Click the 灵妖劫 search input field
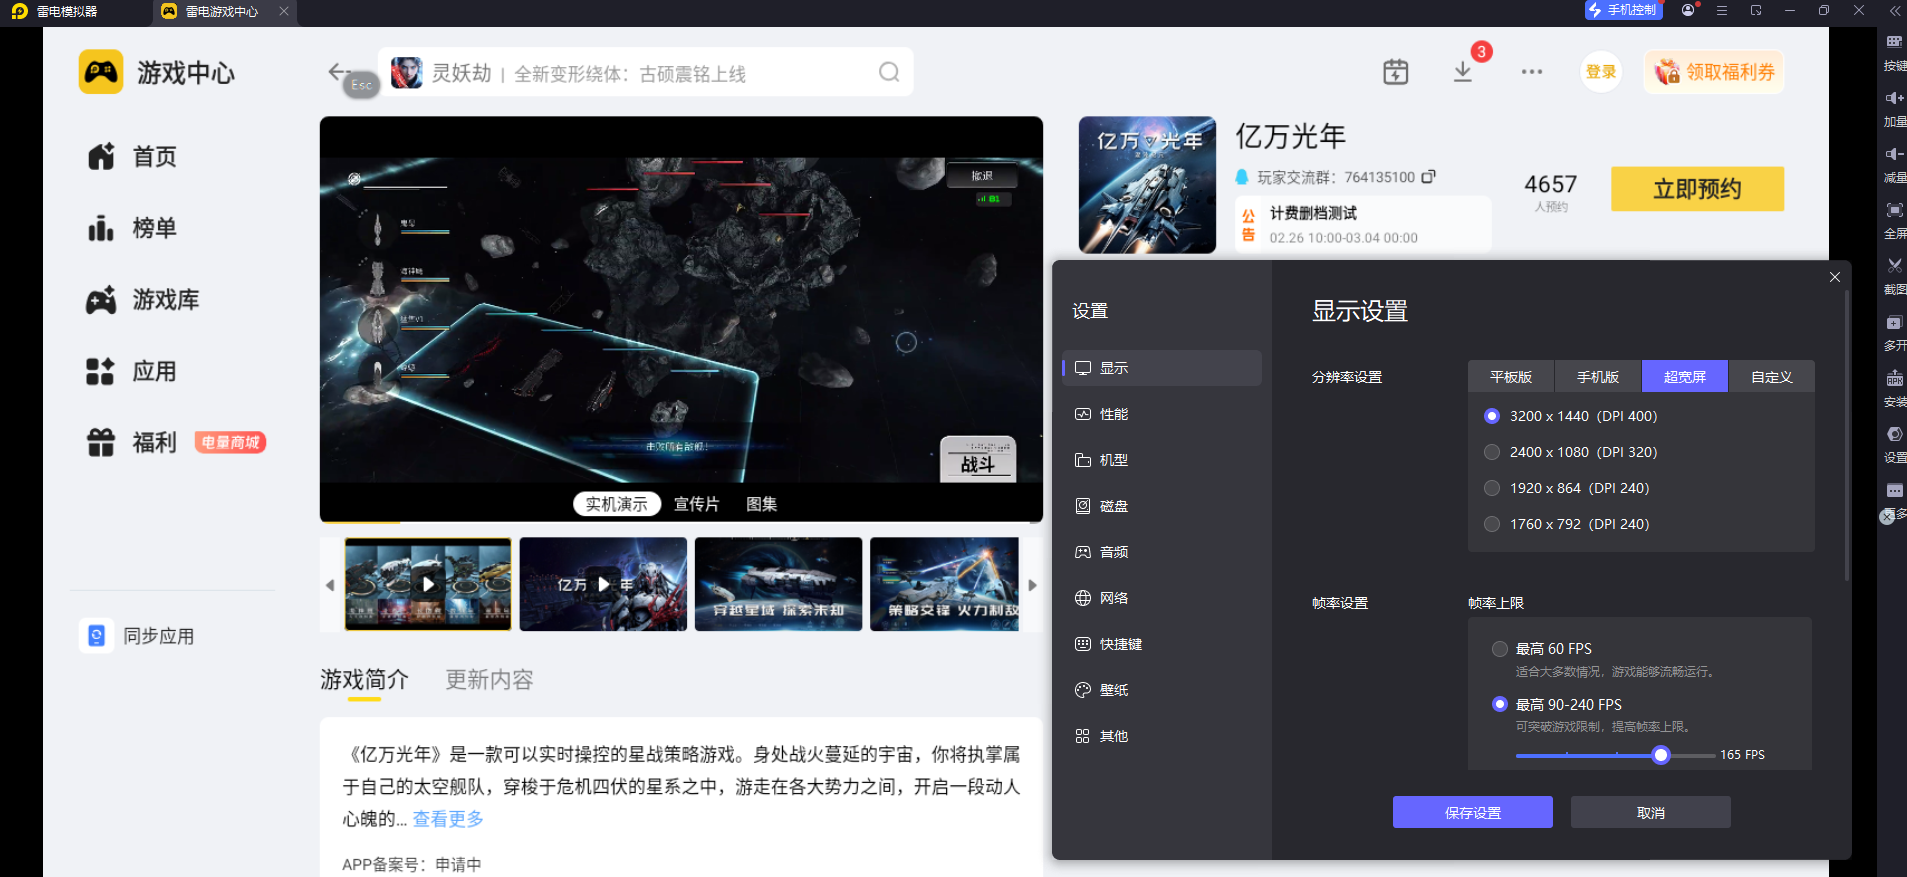The height and width of the screenshot is (877, 1907). tap(640, 73)
